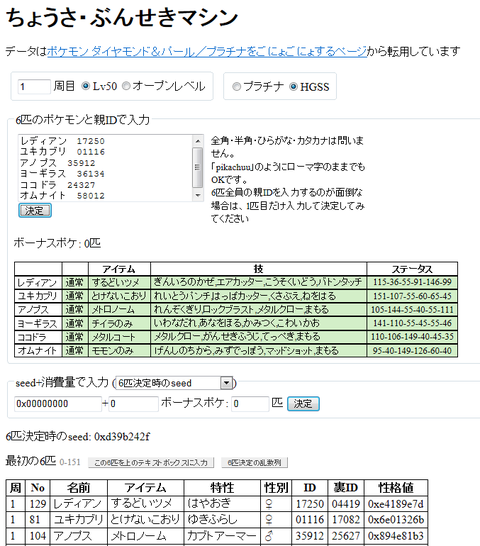
Task: Click the チイラのみ item cell
Action: click(119, 323)
